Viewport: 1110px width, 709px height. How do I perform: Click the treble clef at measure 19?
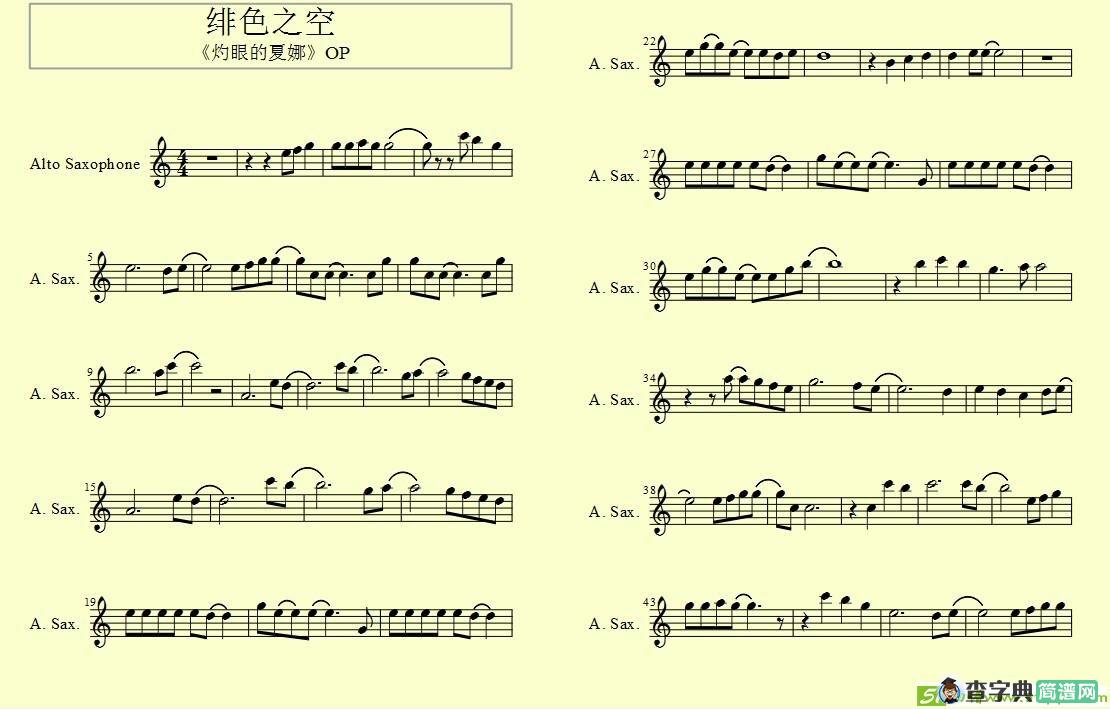click(x=101, y=622)
